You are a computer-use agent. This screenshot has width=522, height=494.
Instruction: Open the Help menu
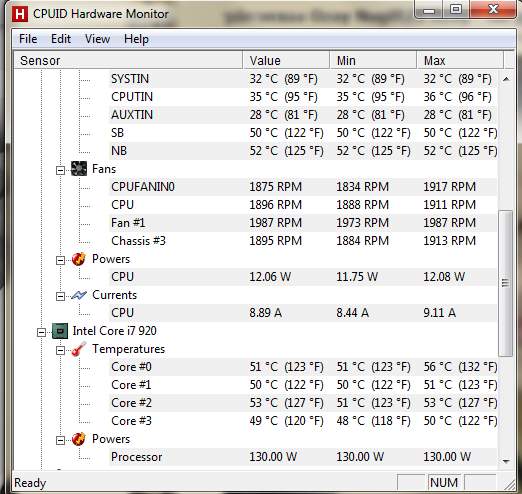(136, 39)
